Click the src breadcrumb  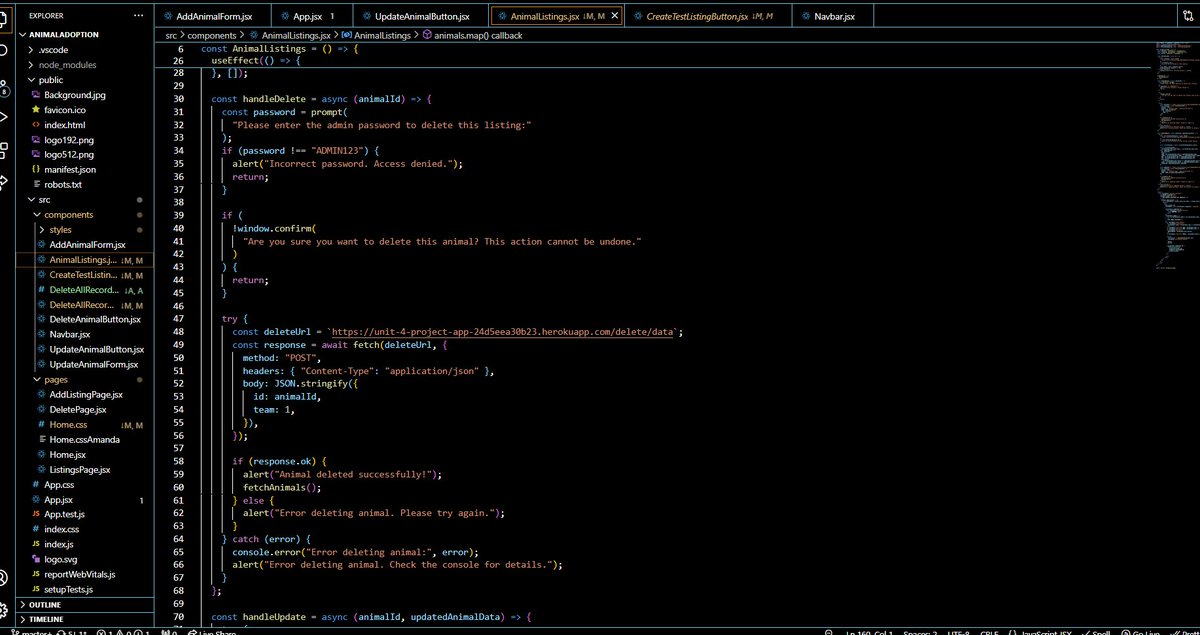172,35
